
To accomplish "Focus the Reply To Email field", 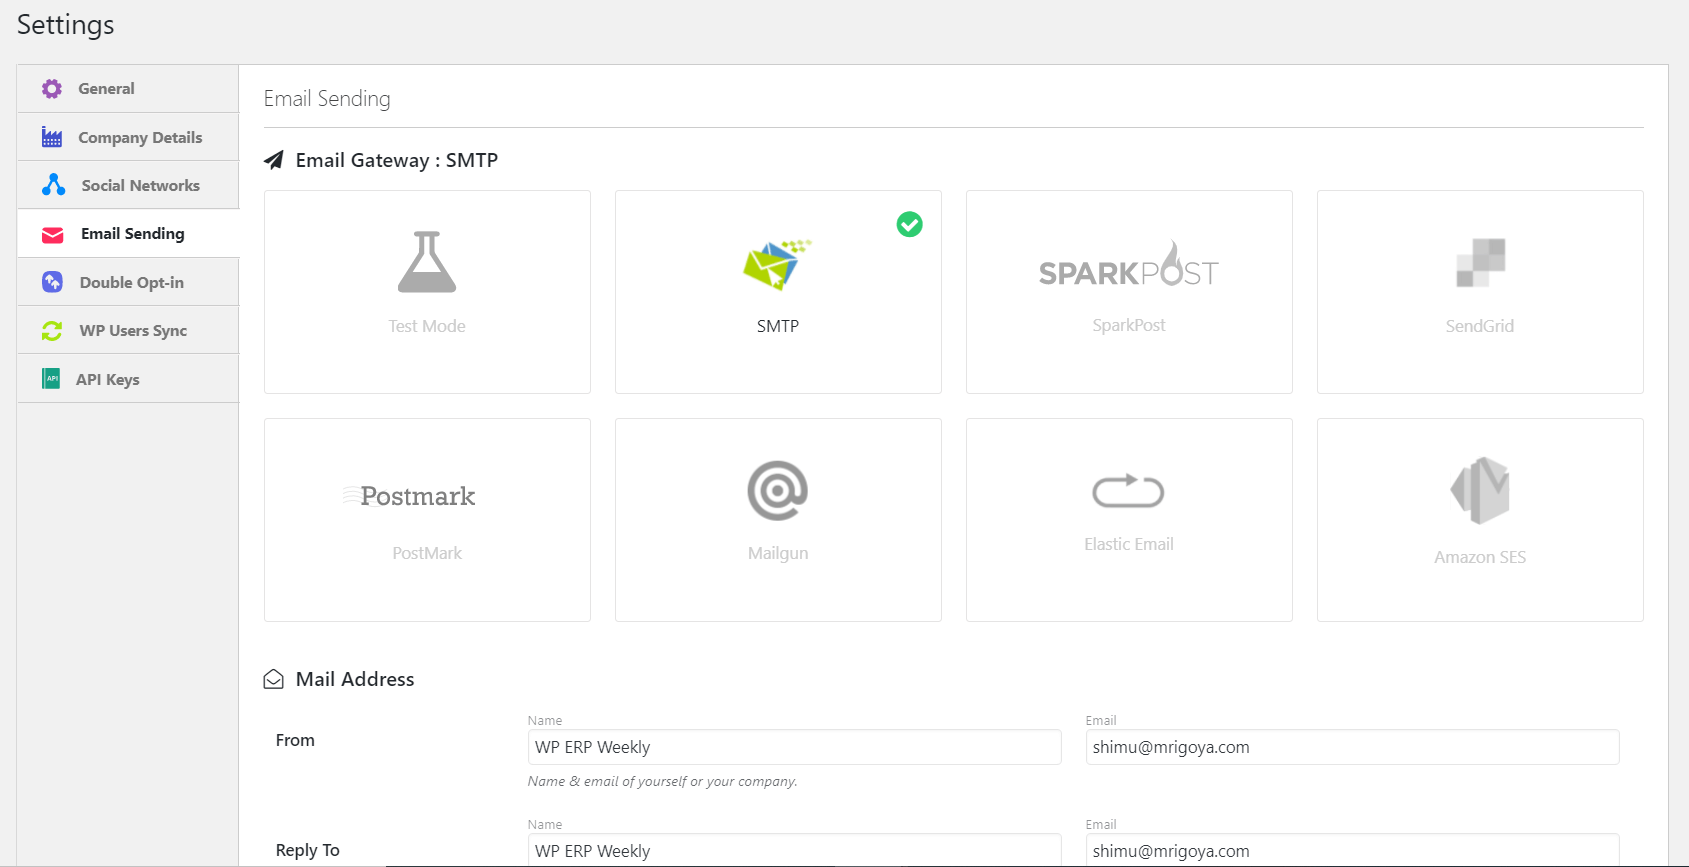I will [x=1352, y=850].
